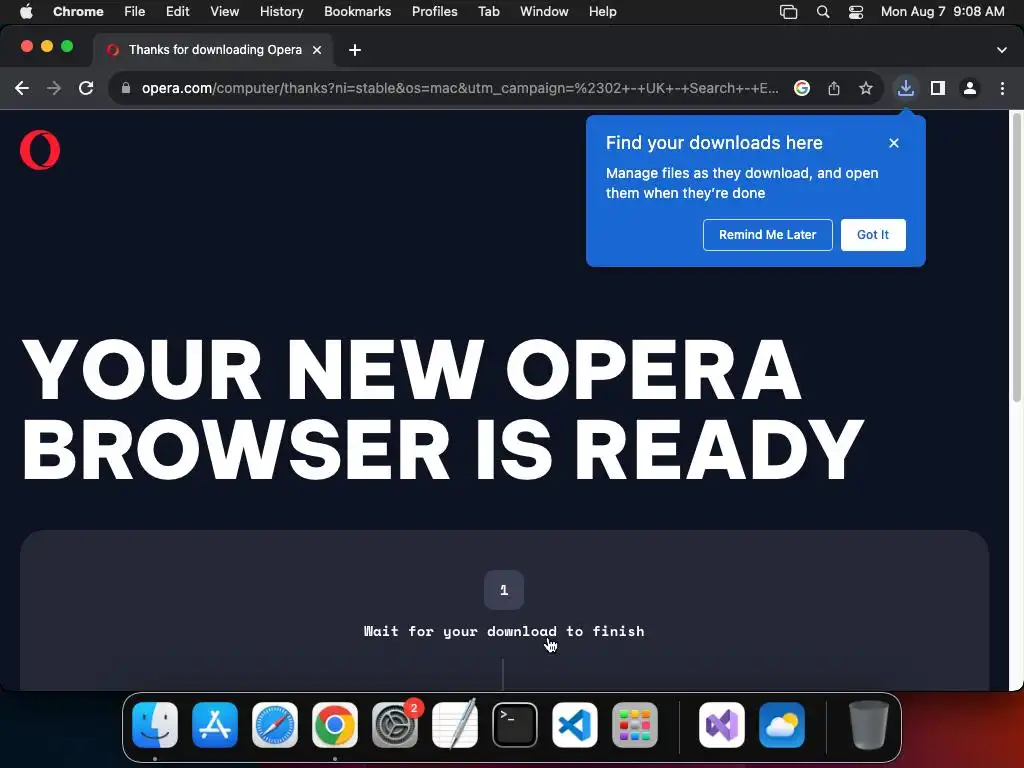
Task: Click the date and time in the menu bar
Action: coord(942,12)
